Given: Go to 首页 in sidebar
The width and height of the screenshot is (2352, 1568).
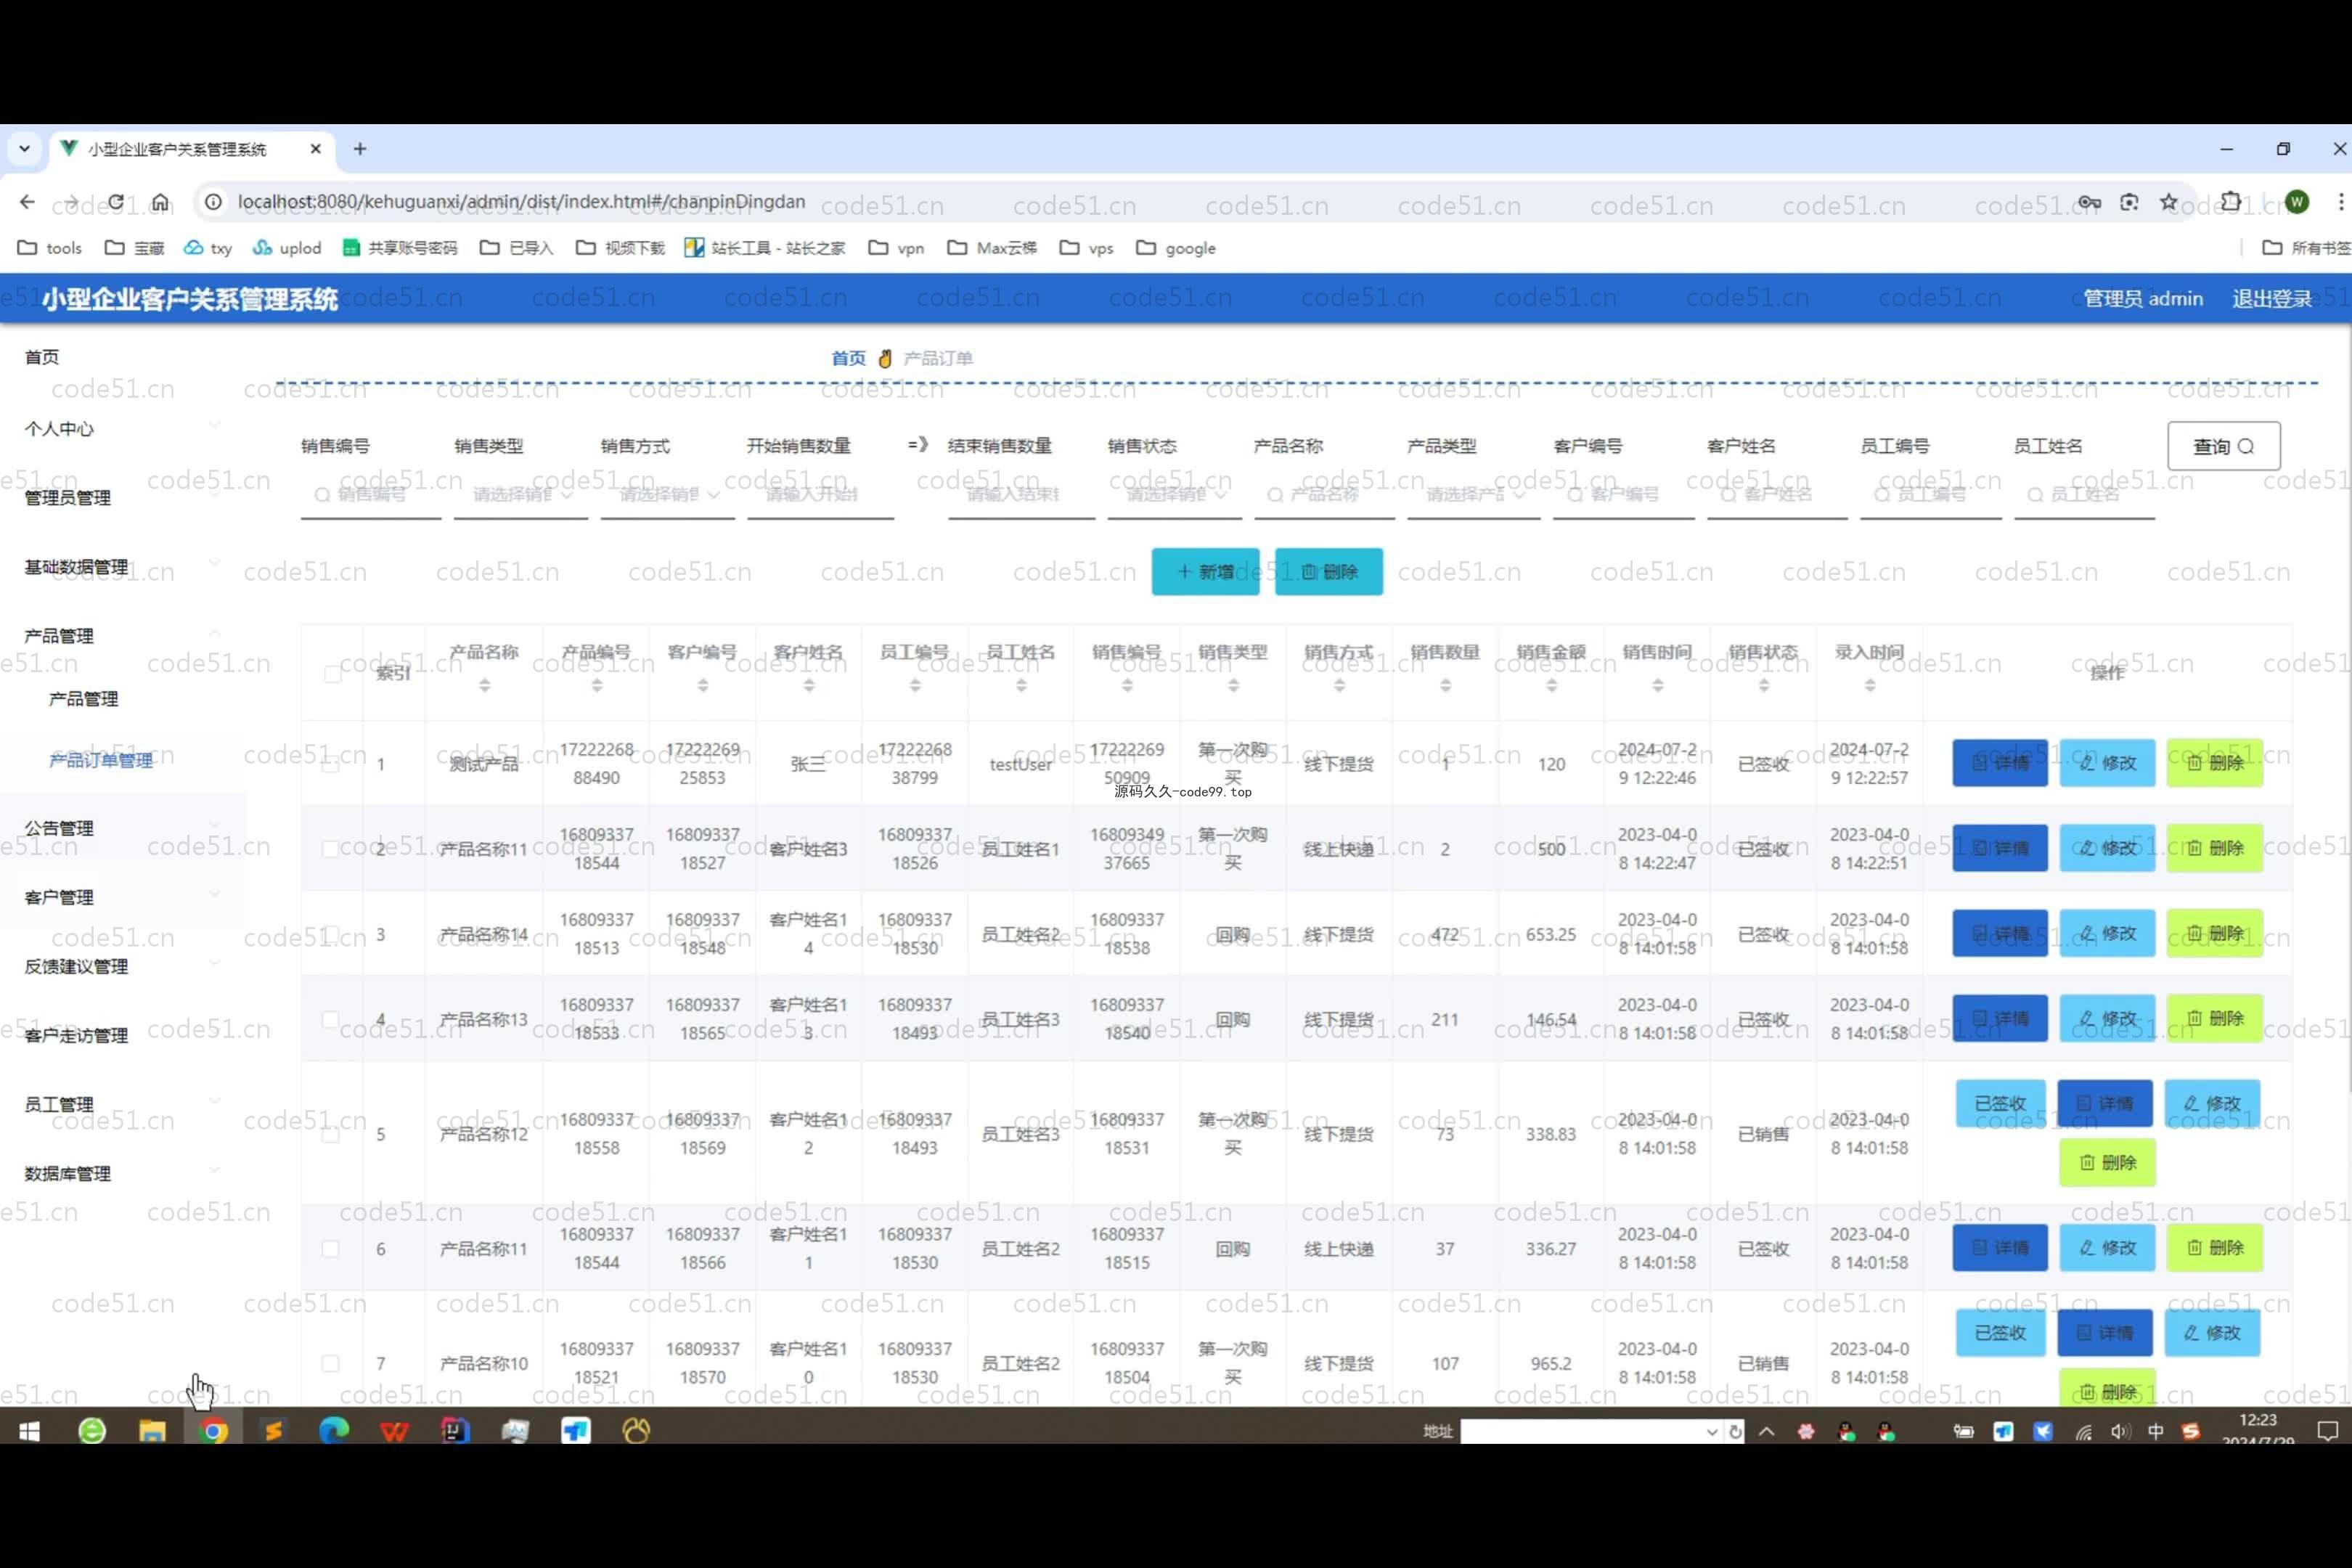Looking at the screenshot, I should tap(42, 357).
